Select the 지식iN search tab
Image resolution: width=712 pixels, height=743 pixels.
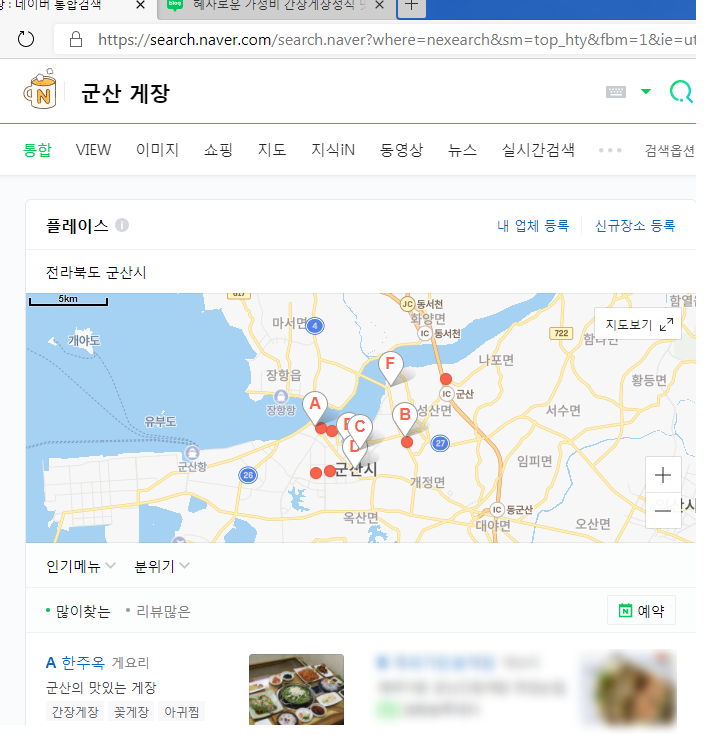333,150
